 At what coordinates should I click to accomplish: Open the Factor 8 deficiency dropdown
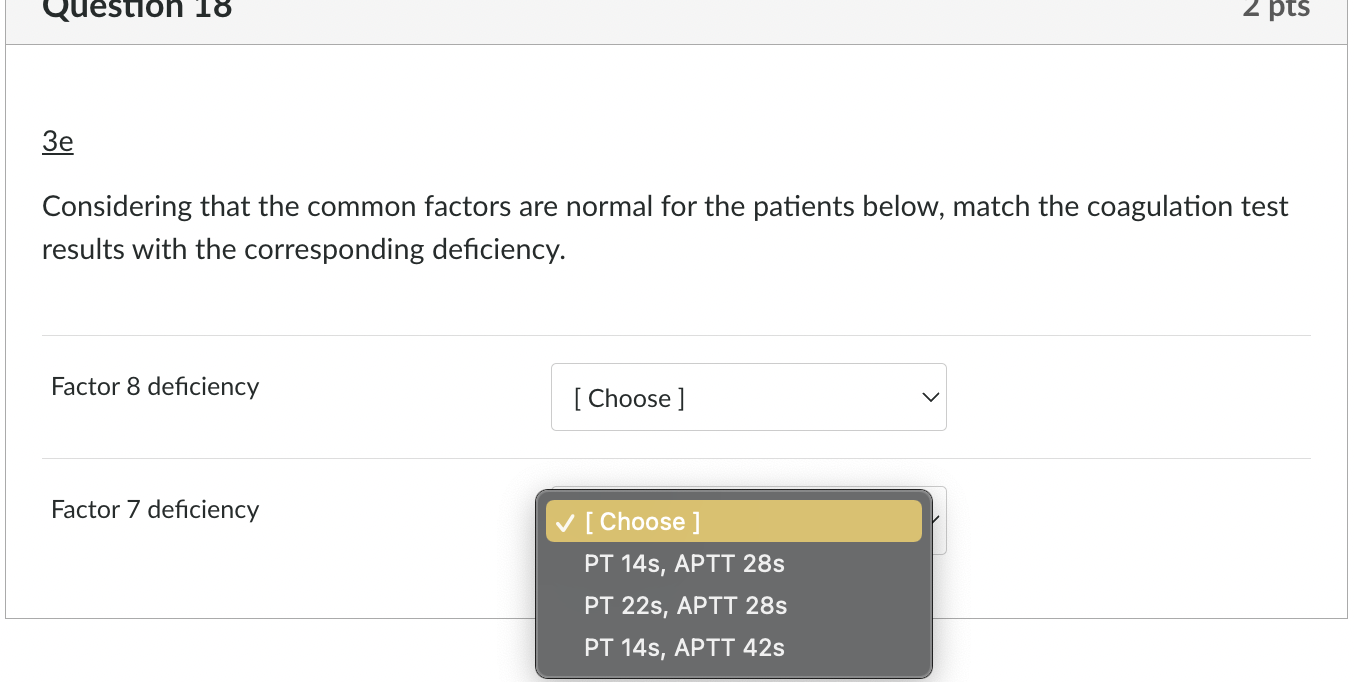(x=748, y=397)
